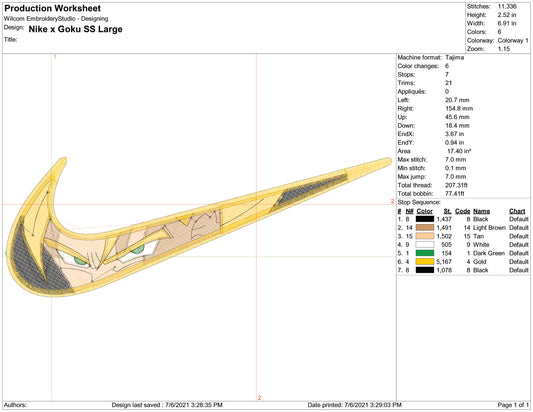Select the Trims value '21'
533x412 pixels.
coord(448,83)
